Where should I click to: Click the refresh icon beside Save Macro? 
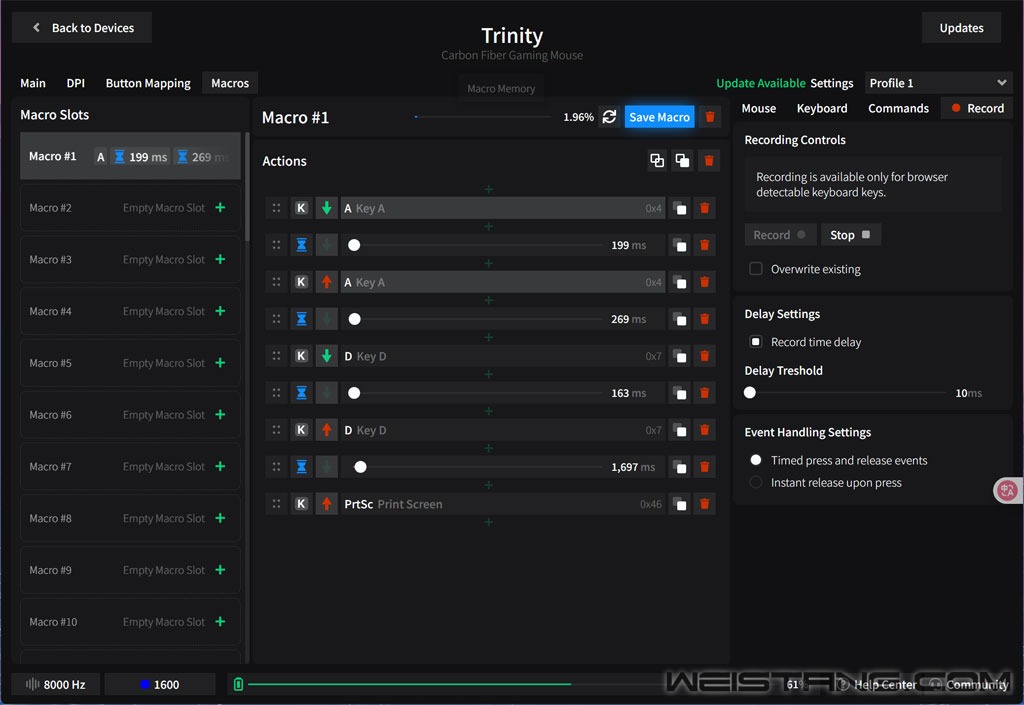[609, 117]
